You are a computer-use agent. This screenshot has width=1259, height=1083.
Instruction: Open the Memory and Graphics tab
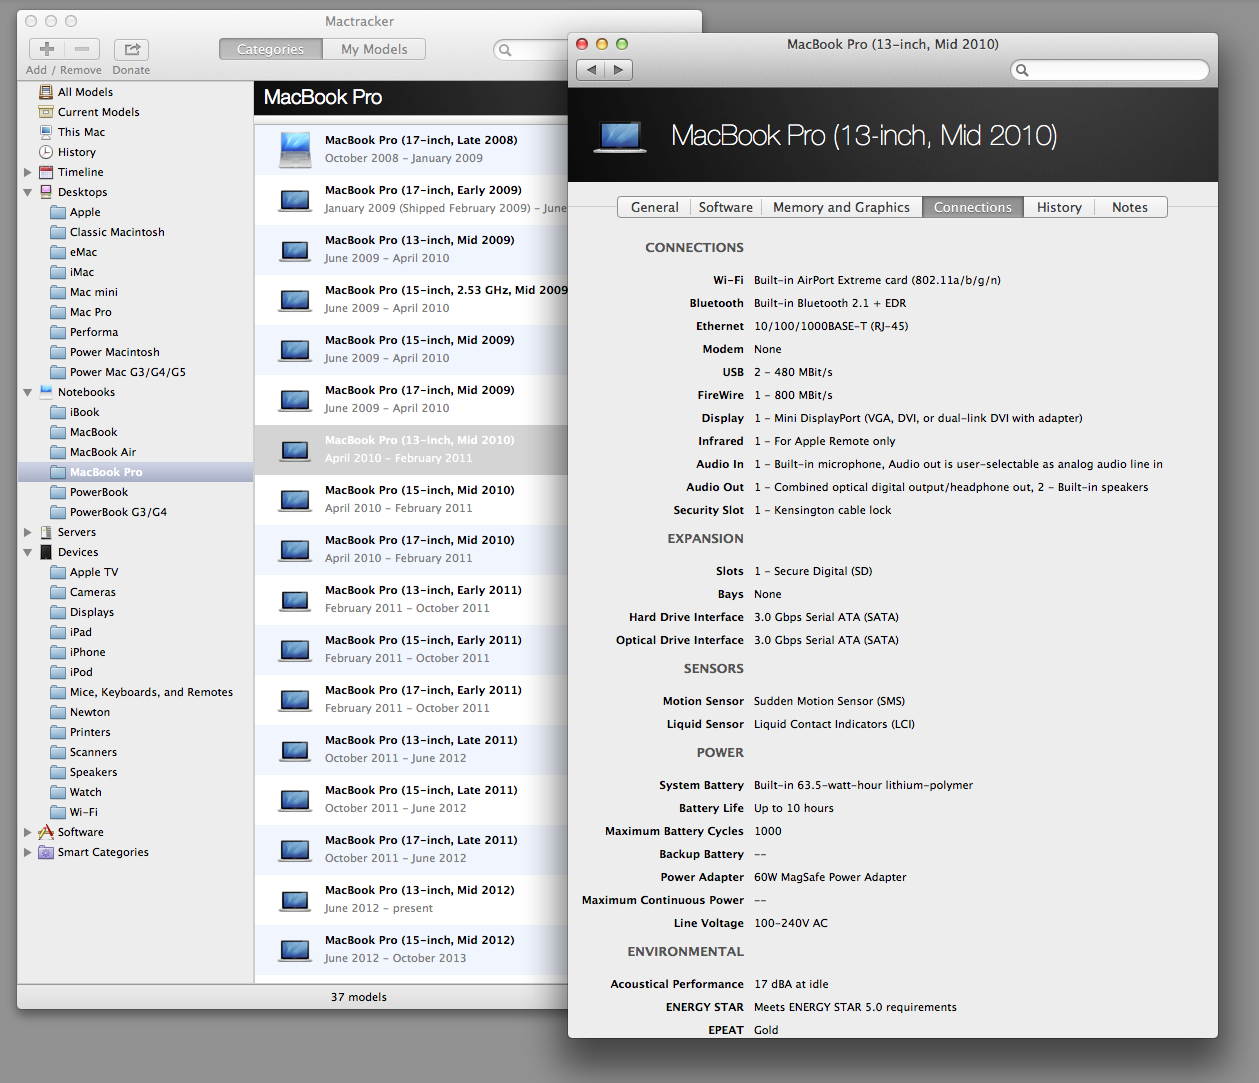click(x=841, y=207)
